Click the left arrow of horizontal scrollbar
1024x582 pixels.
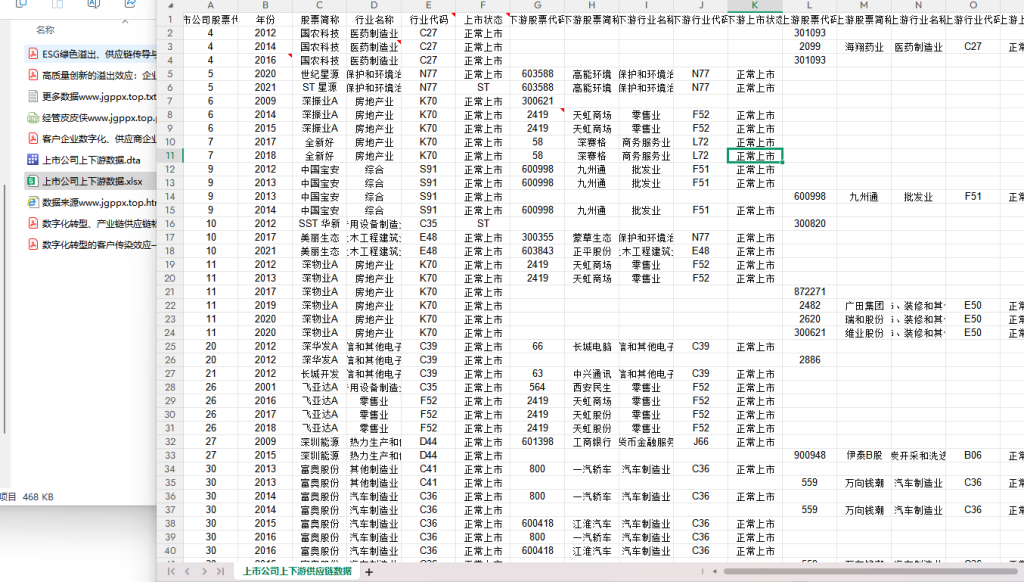coord(714,572)
